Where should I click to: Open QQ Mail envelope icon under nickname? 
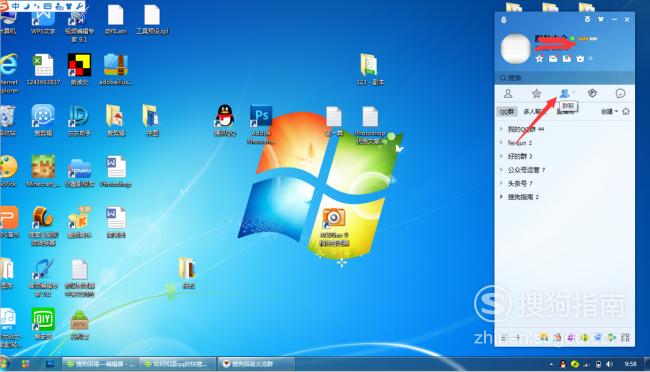[553, 59]
